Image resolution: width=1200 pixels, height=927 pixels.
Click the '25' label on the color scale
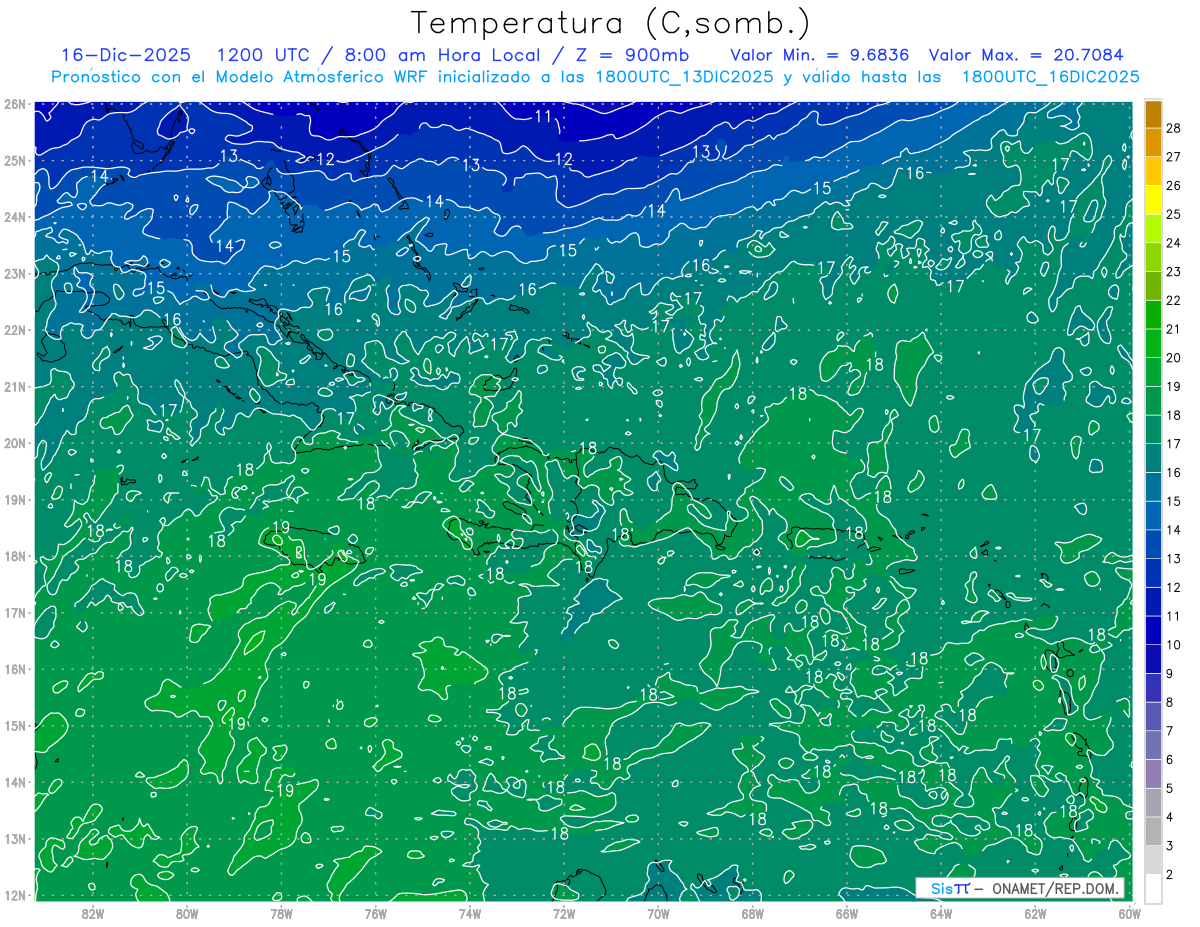pos(1173,214)
